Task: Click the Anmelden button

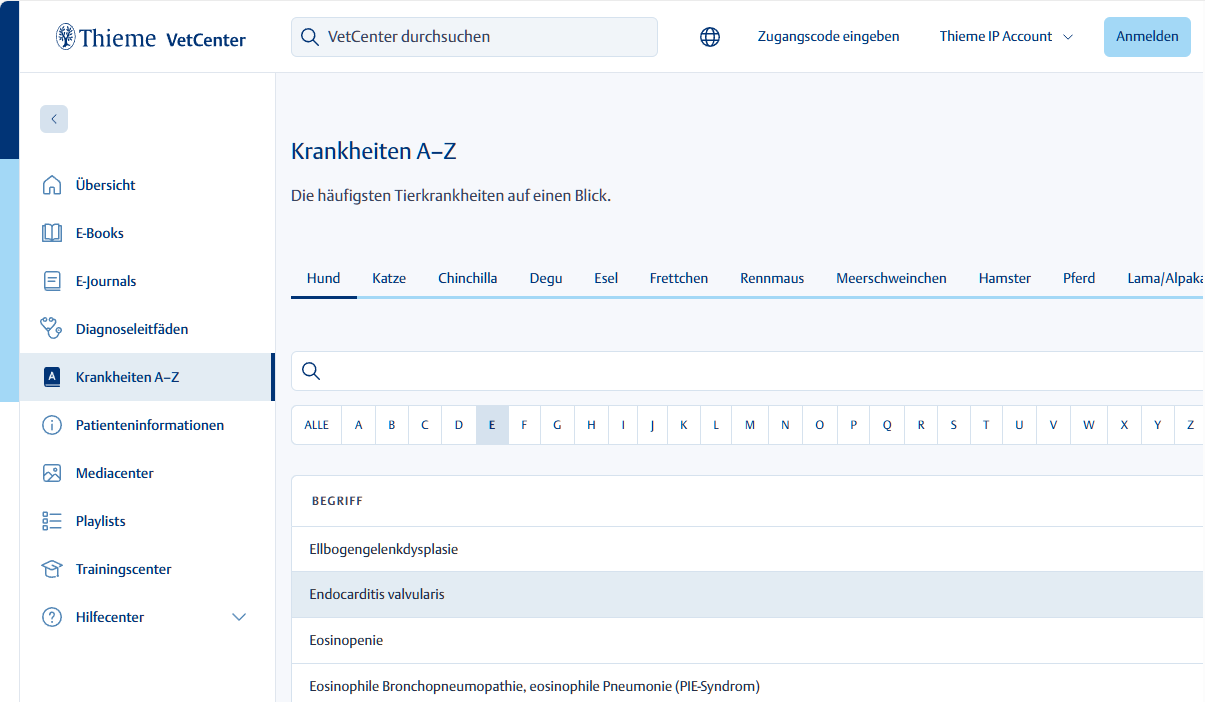Action: pyautogui.click(x=1147, y=36)
